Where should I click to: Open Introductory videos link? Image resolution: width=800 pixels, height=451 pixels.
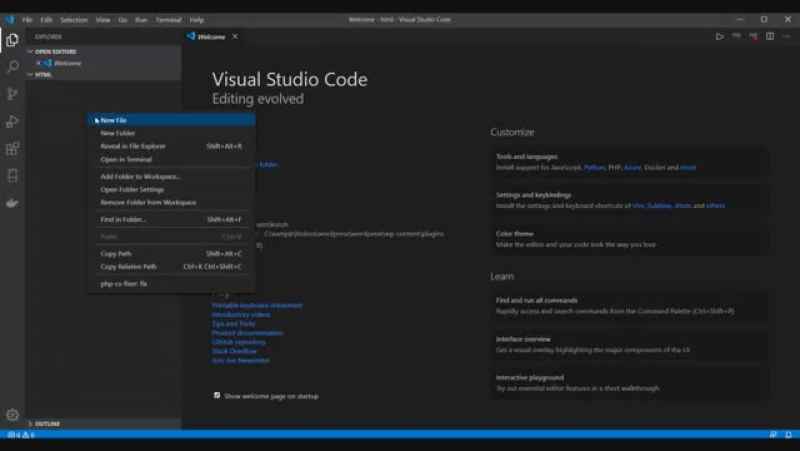pos(241,314)
